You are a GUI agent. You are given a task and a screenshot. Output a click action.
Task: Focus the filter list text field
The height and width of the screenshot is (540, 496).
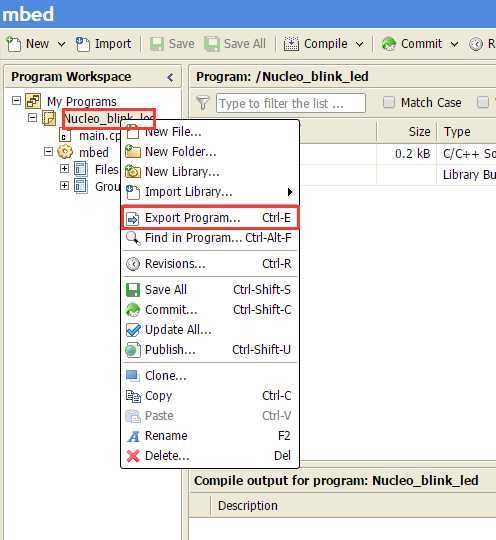[x=291, y=103]
